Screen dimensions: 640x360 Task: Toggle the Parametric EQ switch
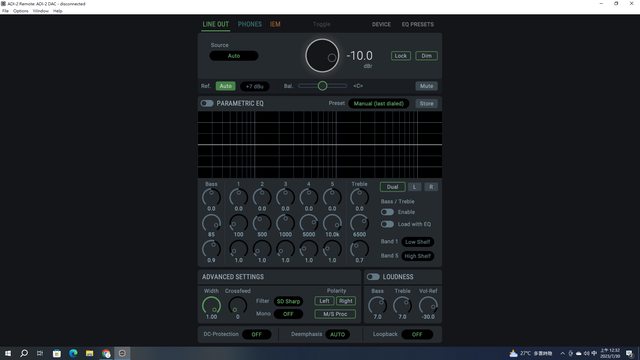point(207,103)
